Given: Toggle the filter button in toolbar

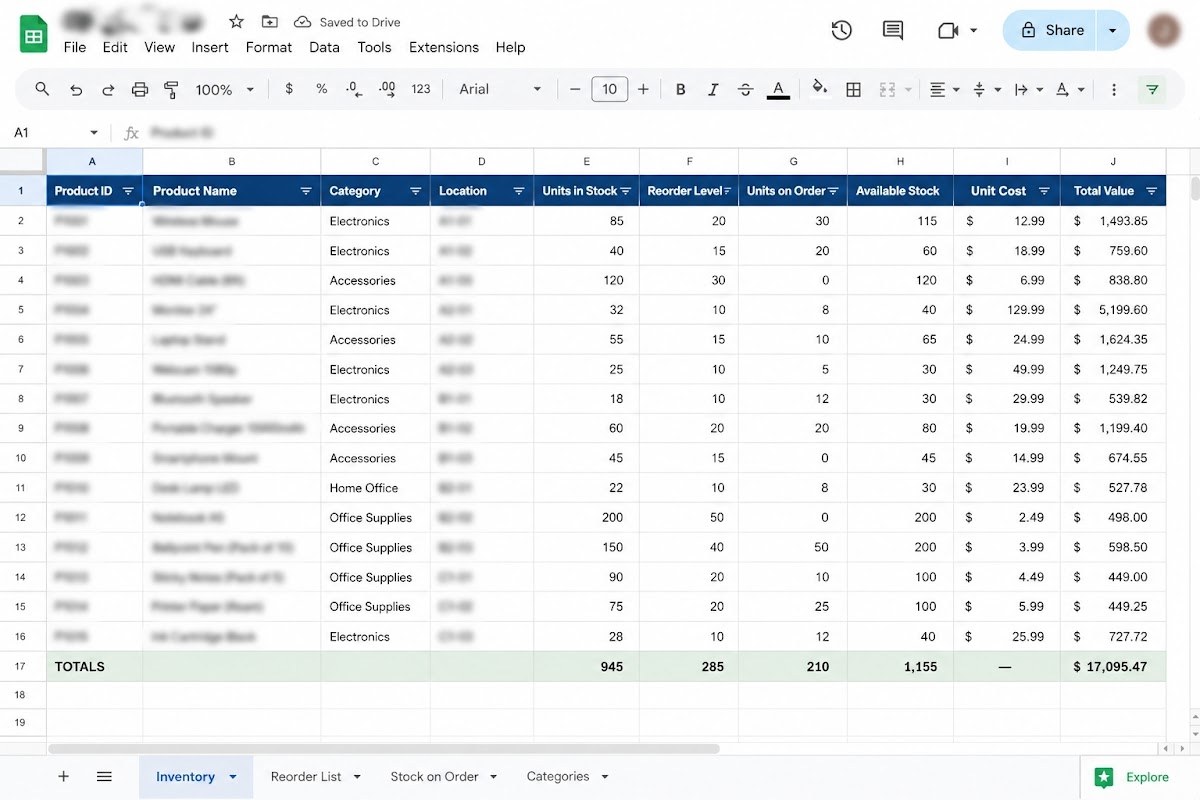Looking at the screenshot, I should click(x=1152, y=89).
